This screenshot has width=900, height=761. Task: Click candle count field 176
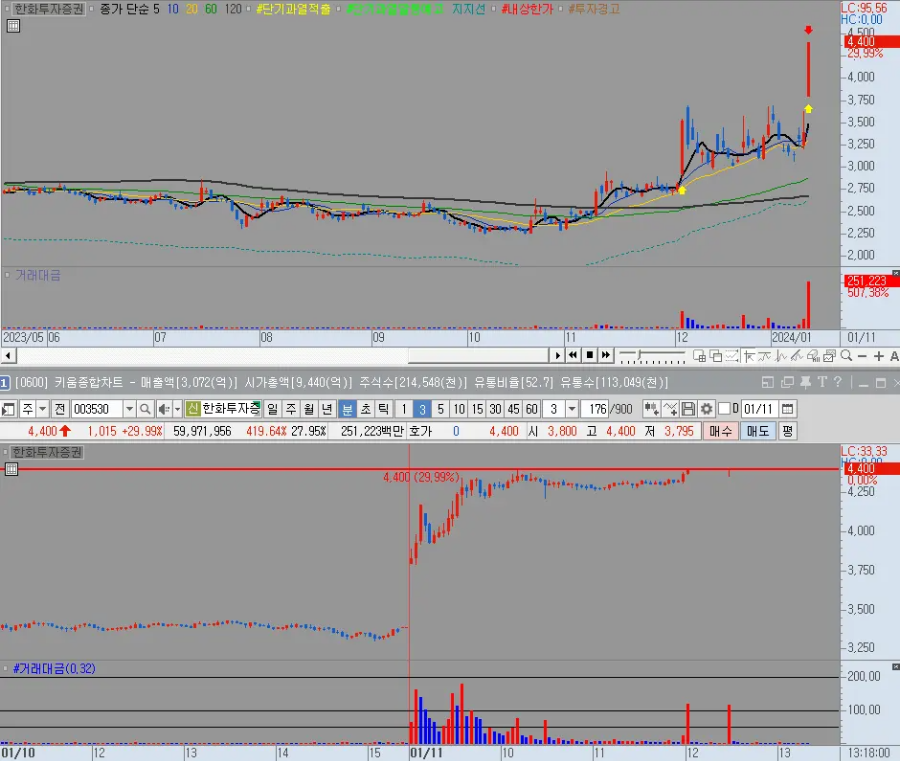[x=595, y=409]
